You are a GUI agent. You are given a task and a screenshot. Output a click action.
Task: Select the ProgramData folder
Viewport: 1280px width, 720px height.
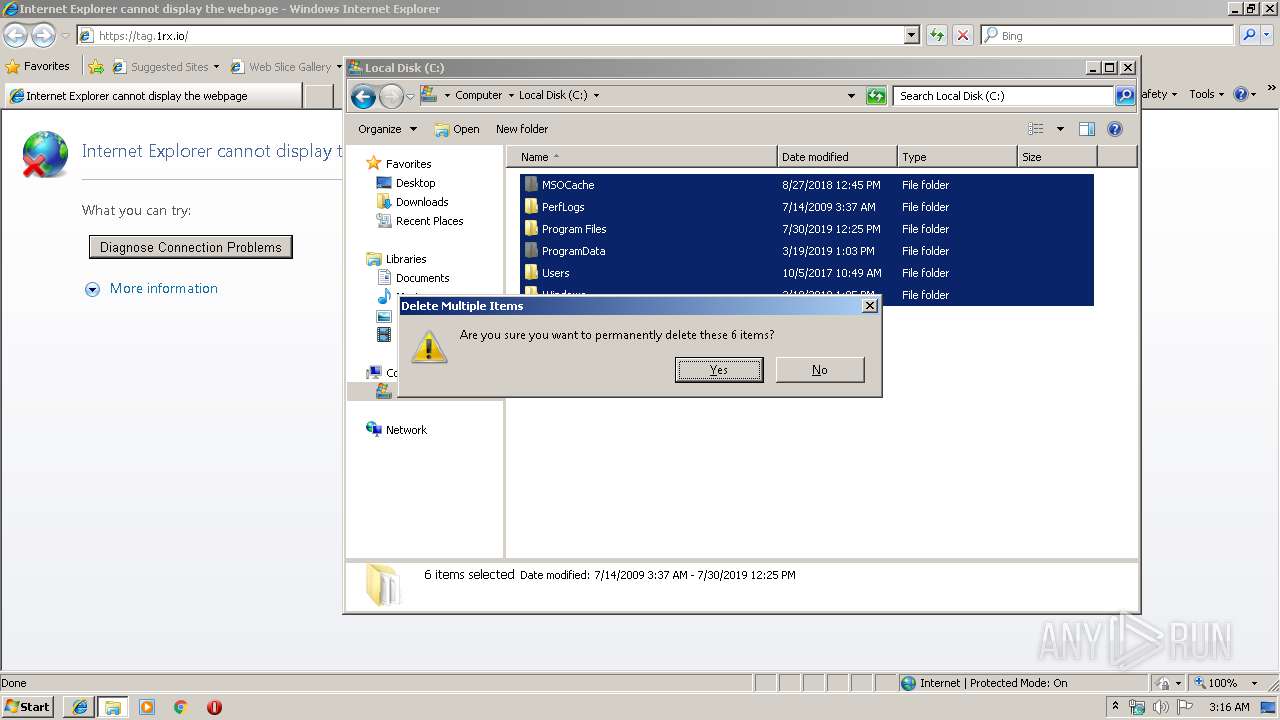point(806,251)
